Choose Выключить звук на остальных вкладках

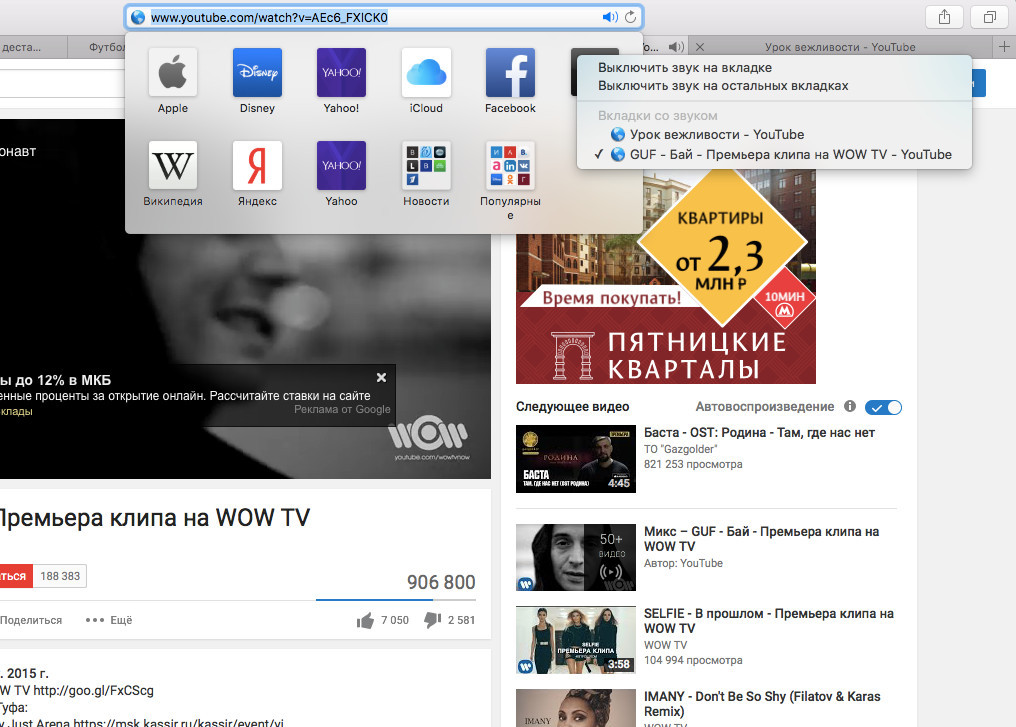723,86
